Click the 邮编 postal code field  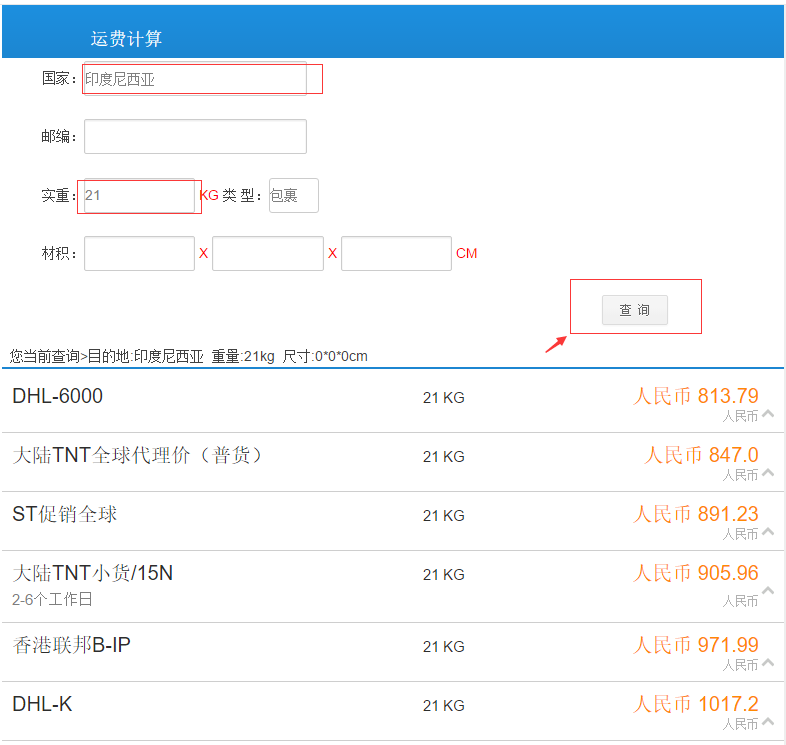pos(195,137)
